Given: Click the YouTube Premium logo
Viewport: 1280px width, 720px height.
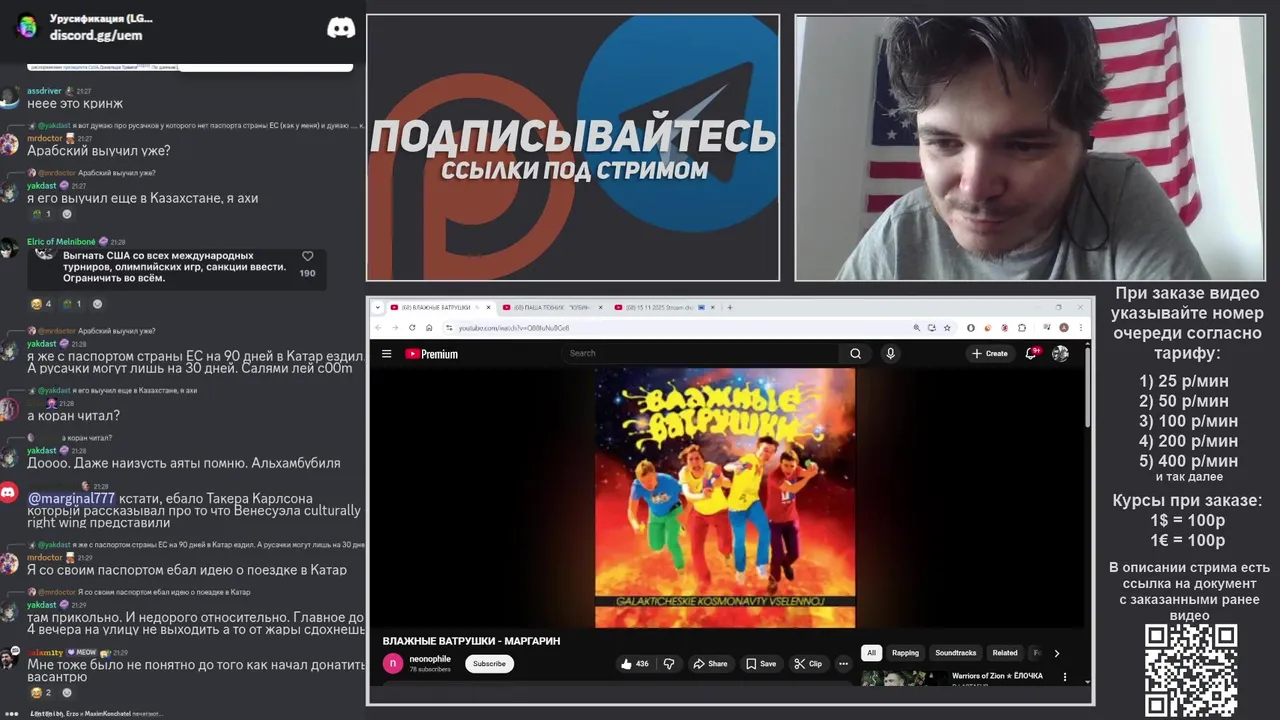Looking at the screenshot, I should 431,354.
